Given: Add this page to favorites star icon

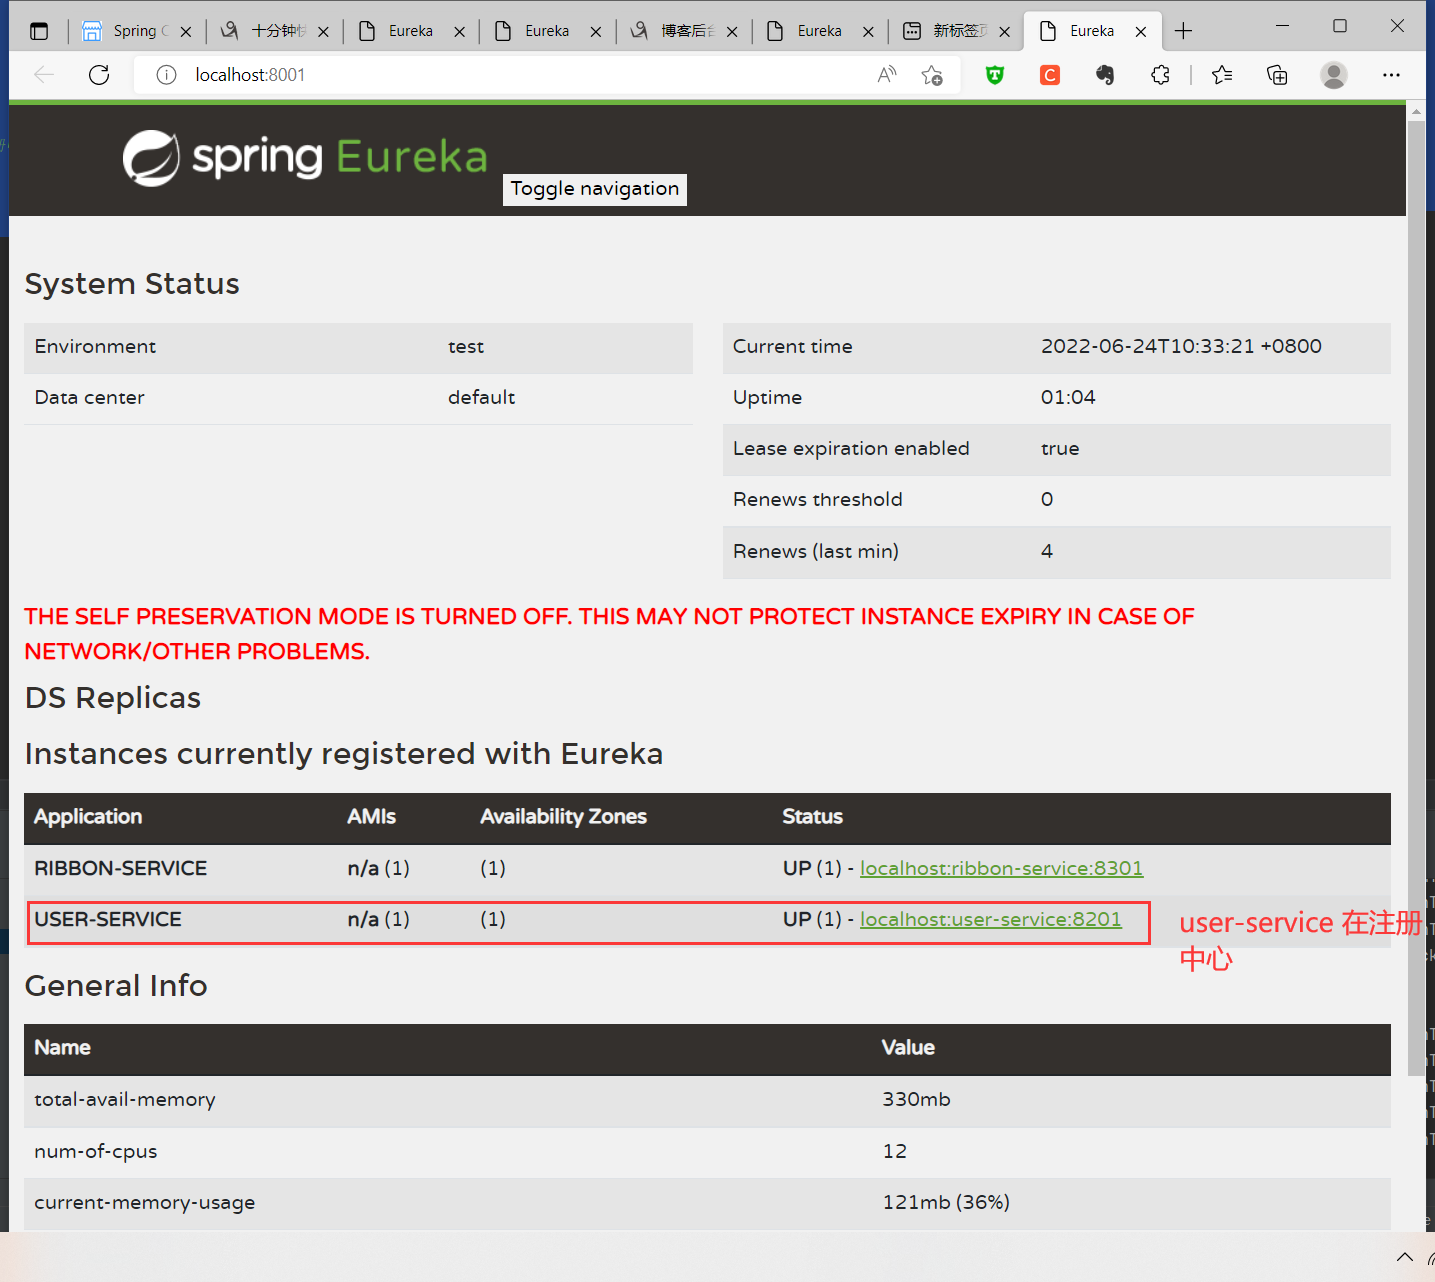Looking at the screenshot, I should point(932,75).
